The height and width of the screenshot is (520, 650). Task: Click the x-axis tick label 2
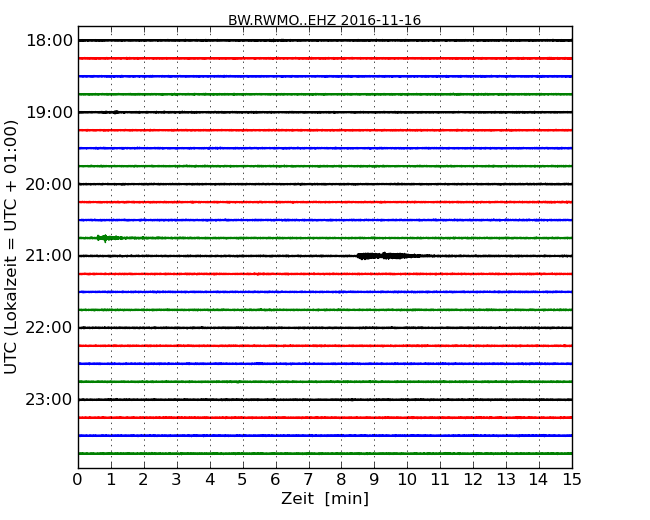coord(144,480)
